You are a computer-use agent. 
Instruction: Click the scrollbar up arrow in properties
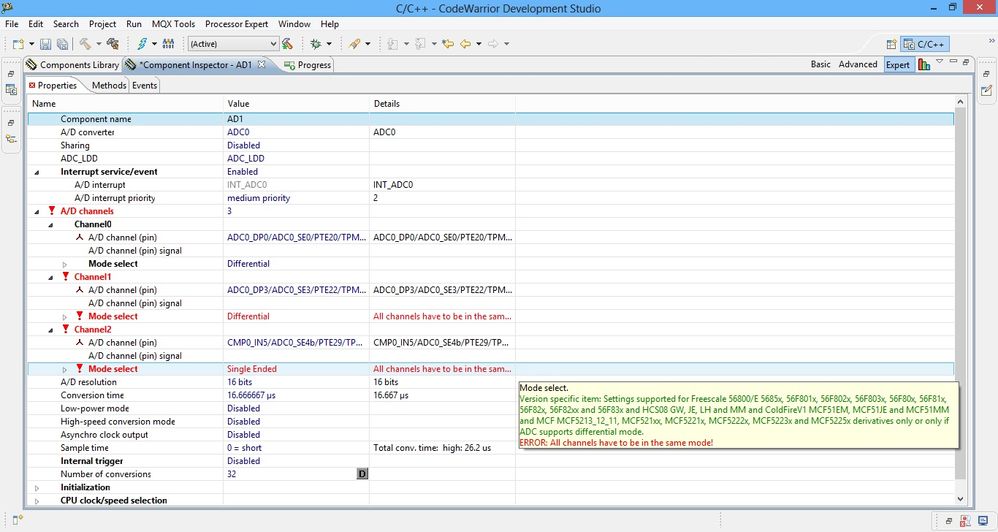(960, 102)
